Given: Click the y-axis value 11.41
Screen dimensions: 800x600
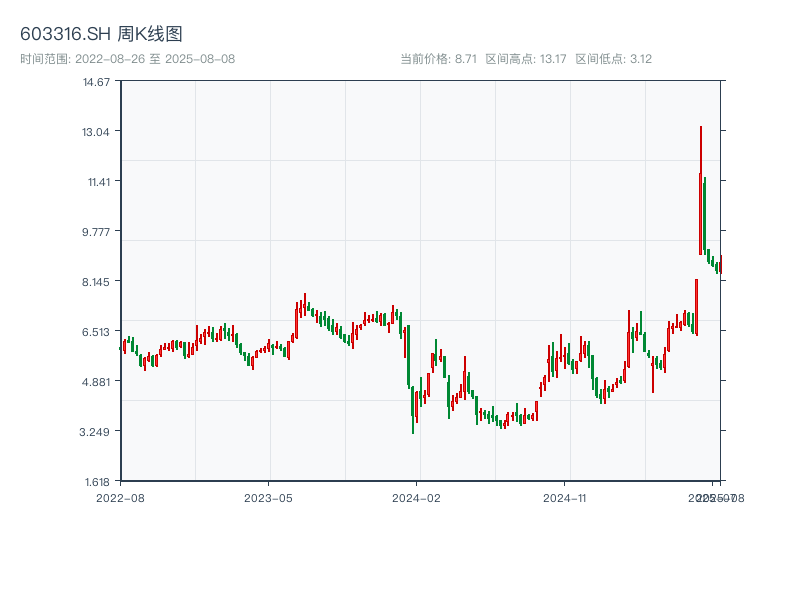Looking at the screenshot, I should [x=98, y=182].
